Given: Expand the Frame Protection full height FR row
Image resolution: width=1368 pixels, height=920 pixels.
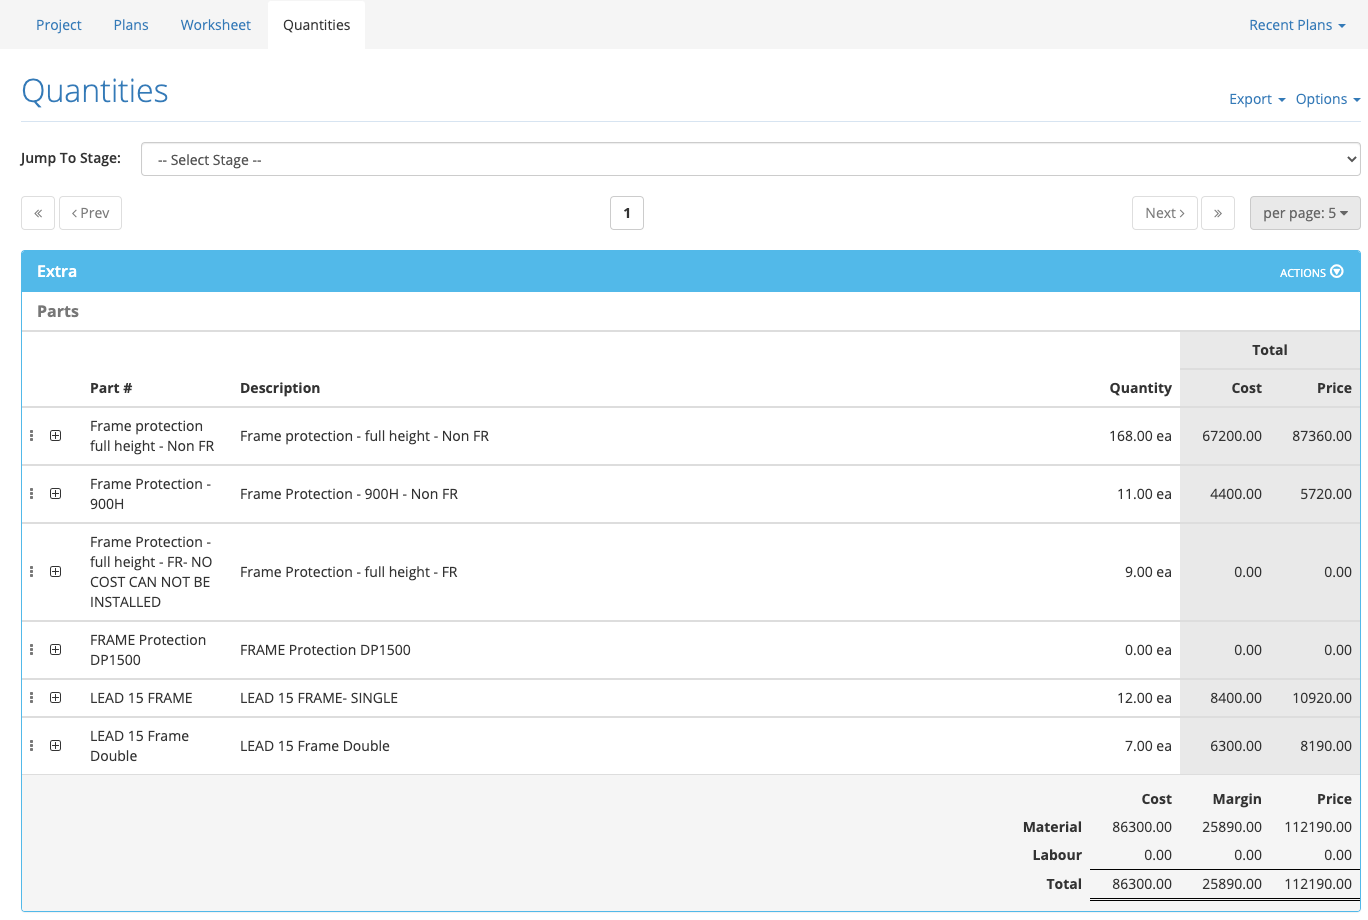Looking at the screenshot, I should click(x=56, y=572).
